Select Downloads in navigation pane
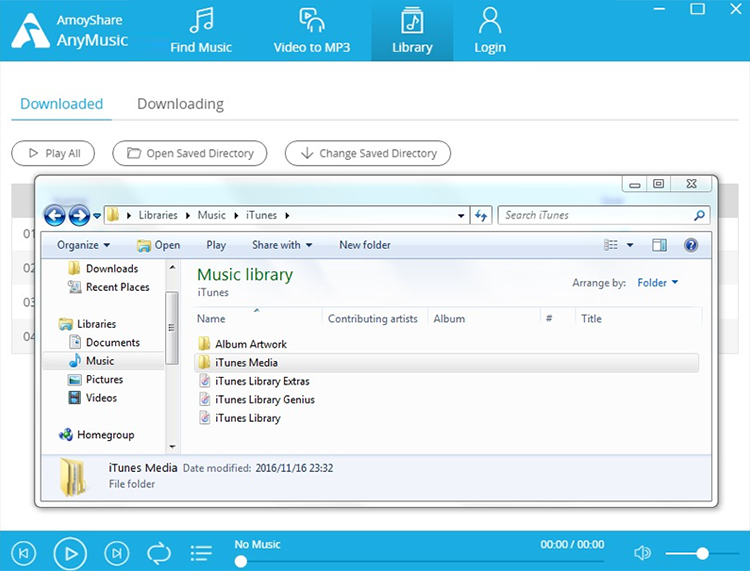 click(103, 268)
